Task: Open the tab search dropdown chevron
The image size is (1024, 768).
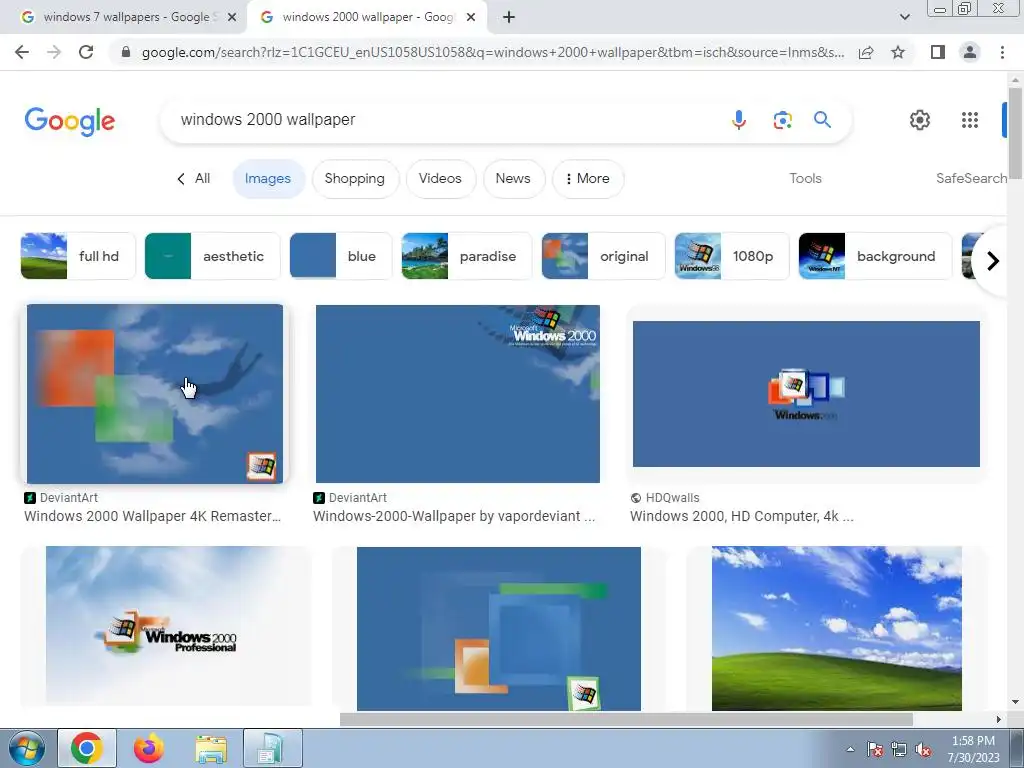Action: pyautogui.click(x=904, y=17)
